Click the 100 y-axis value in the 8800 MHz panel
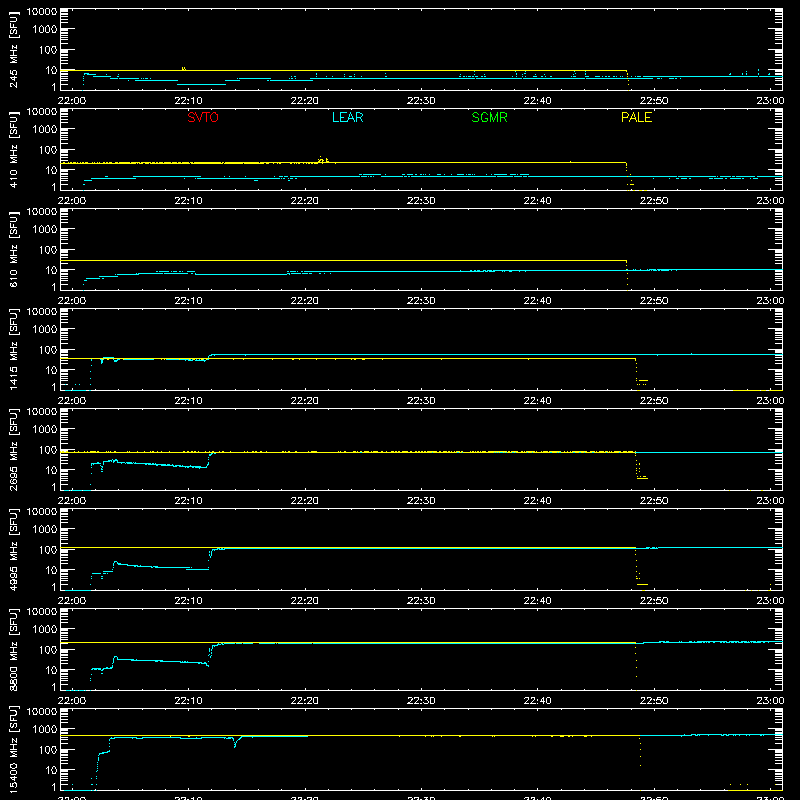The width and height of the screenshot is (800, 800). [48, 650]
